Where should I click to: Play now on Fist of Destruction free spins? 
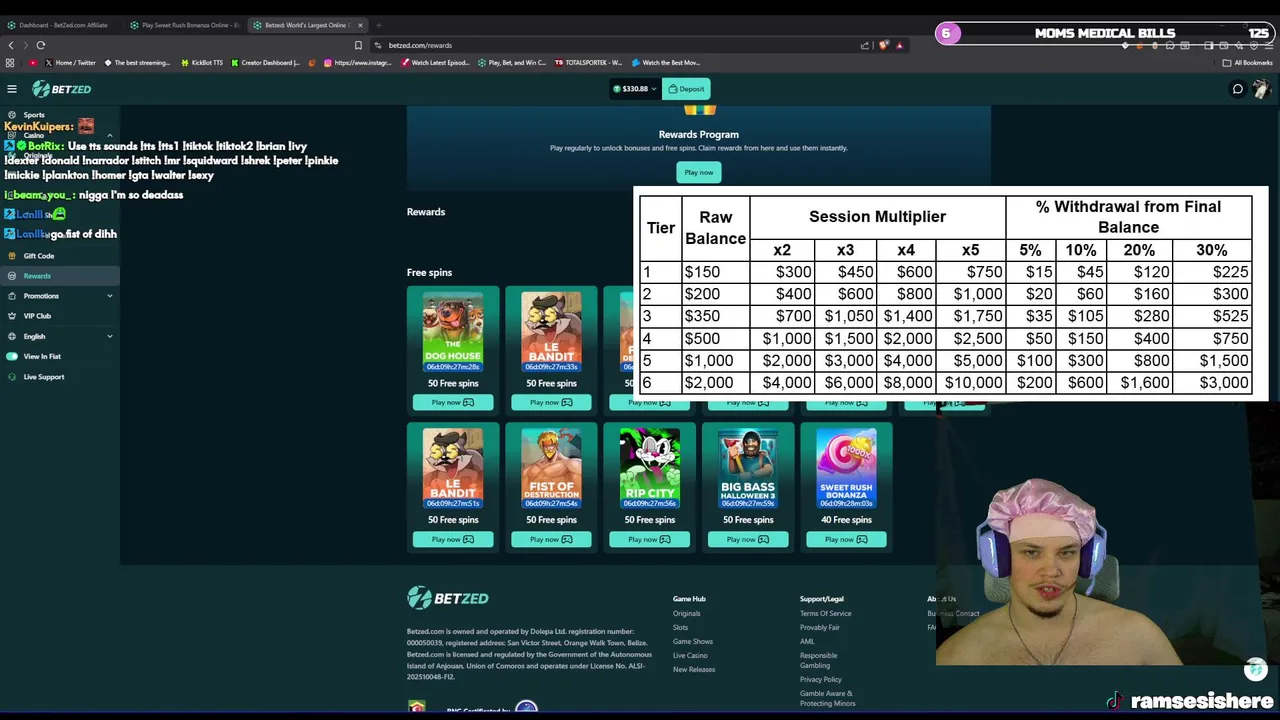pyautogui.click(x=551, y=539)
